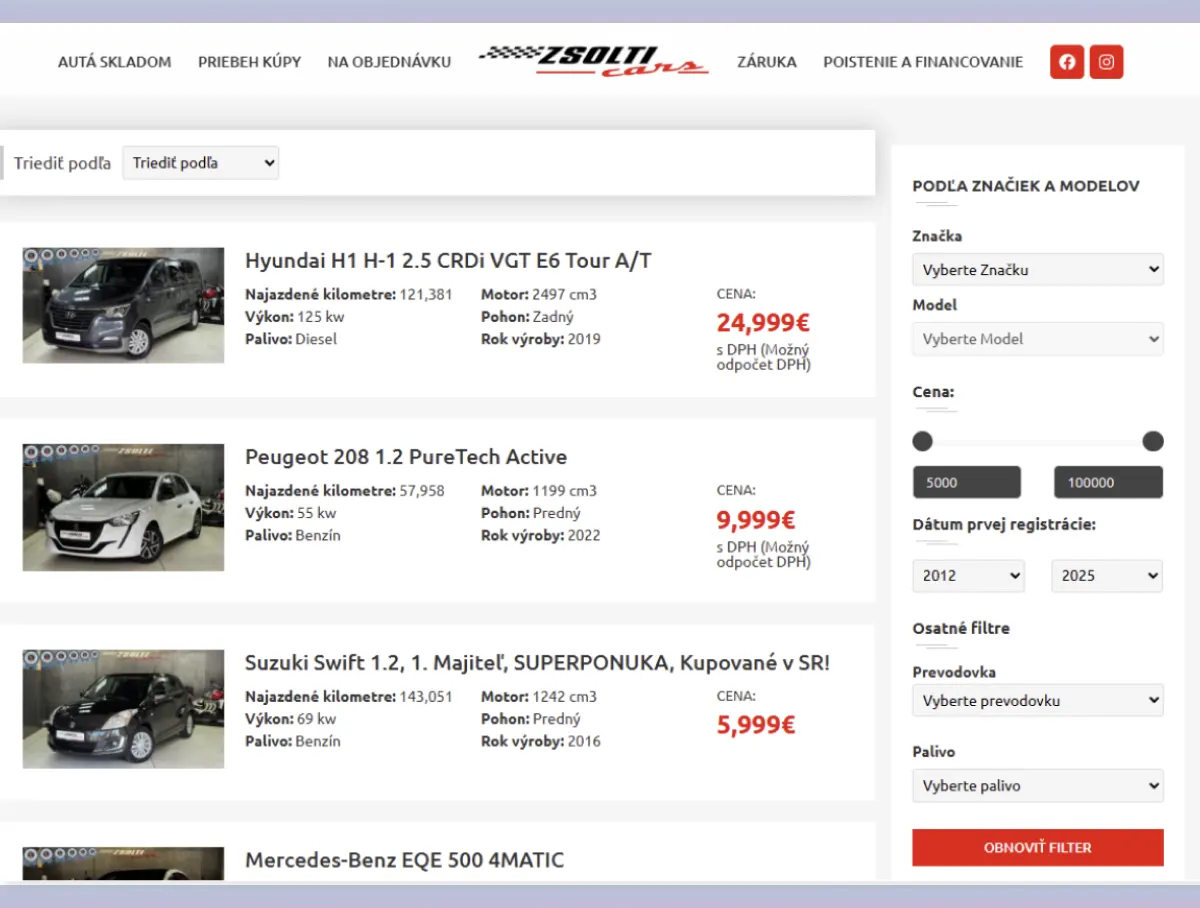Expand the Vyberte Značku dropdown
1200x908 pixels.
point(1038,269)
